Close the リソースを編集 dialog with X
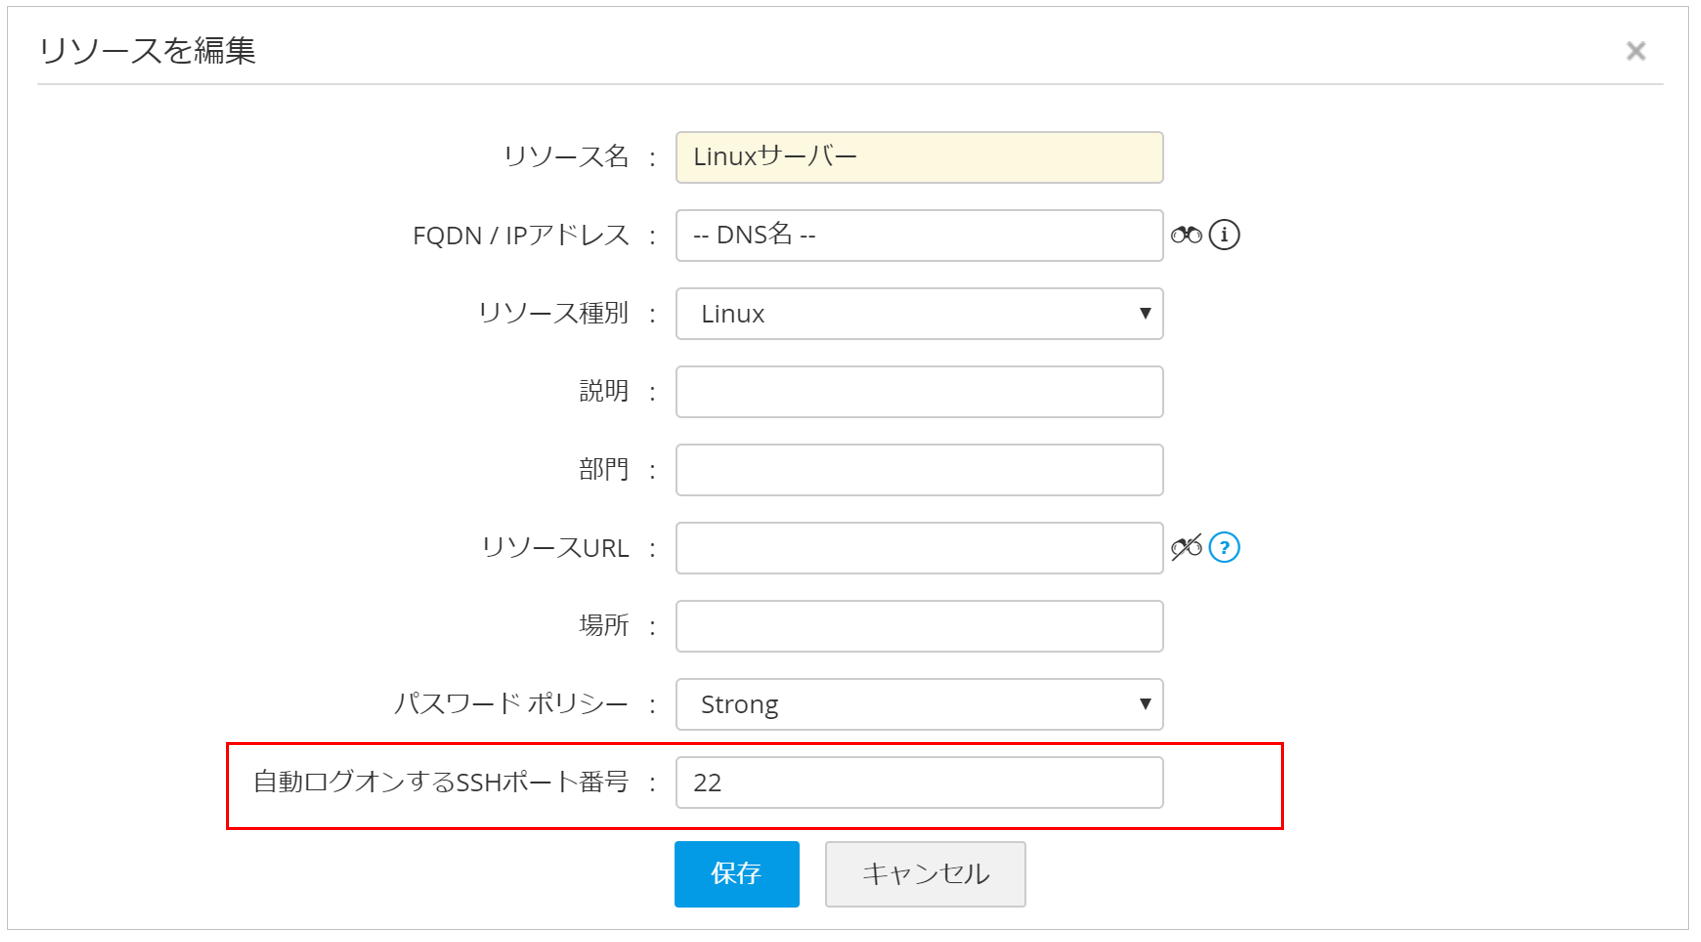 click(x=1635, y=51)
